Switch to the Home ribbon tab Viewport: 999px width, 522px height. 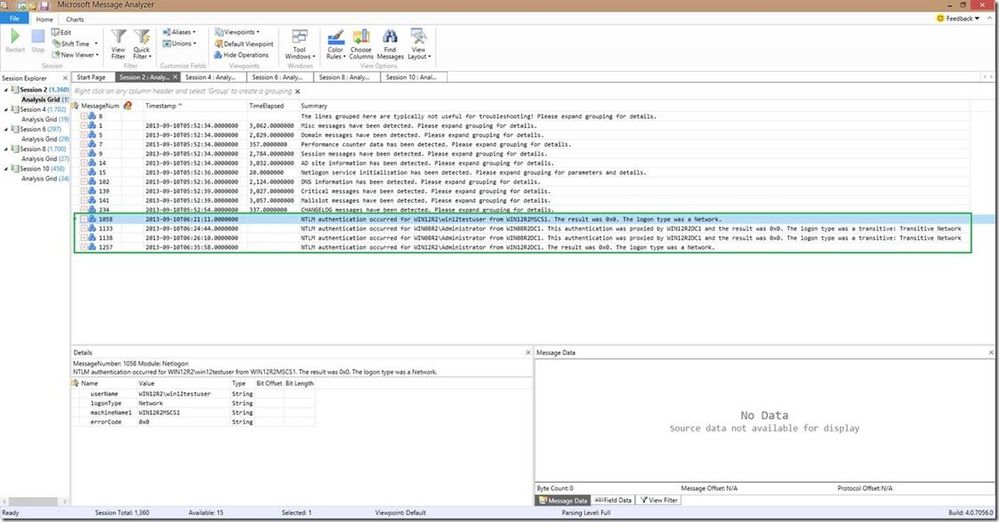45,19
